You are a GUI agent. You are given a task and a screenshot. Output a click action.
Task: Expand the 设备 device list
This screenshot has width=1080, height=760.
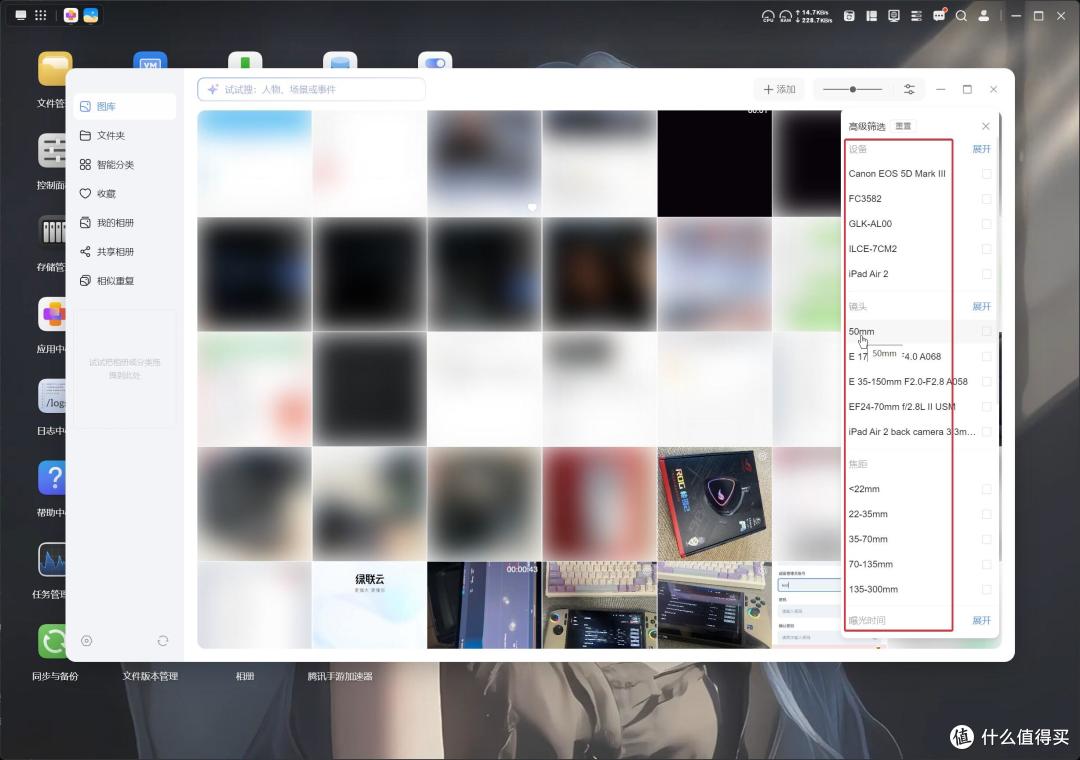982,149
